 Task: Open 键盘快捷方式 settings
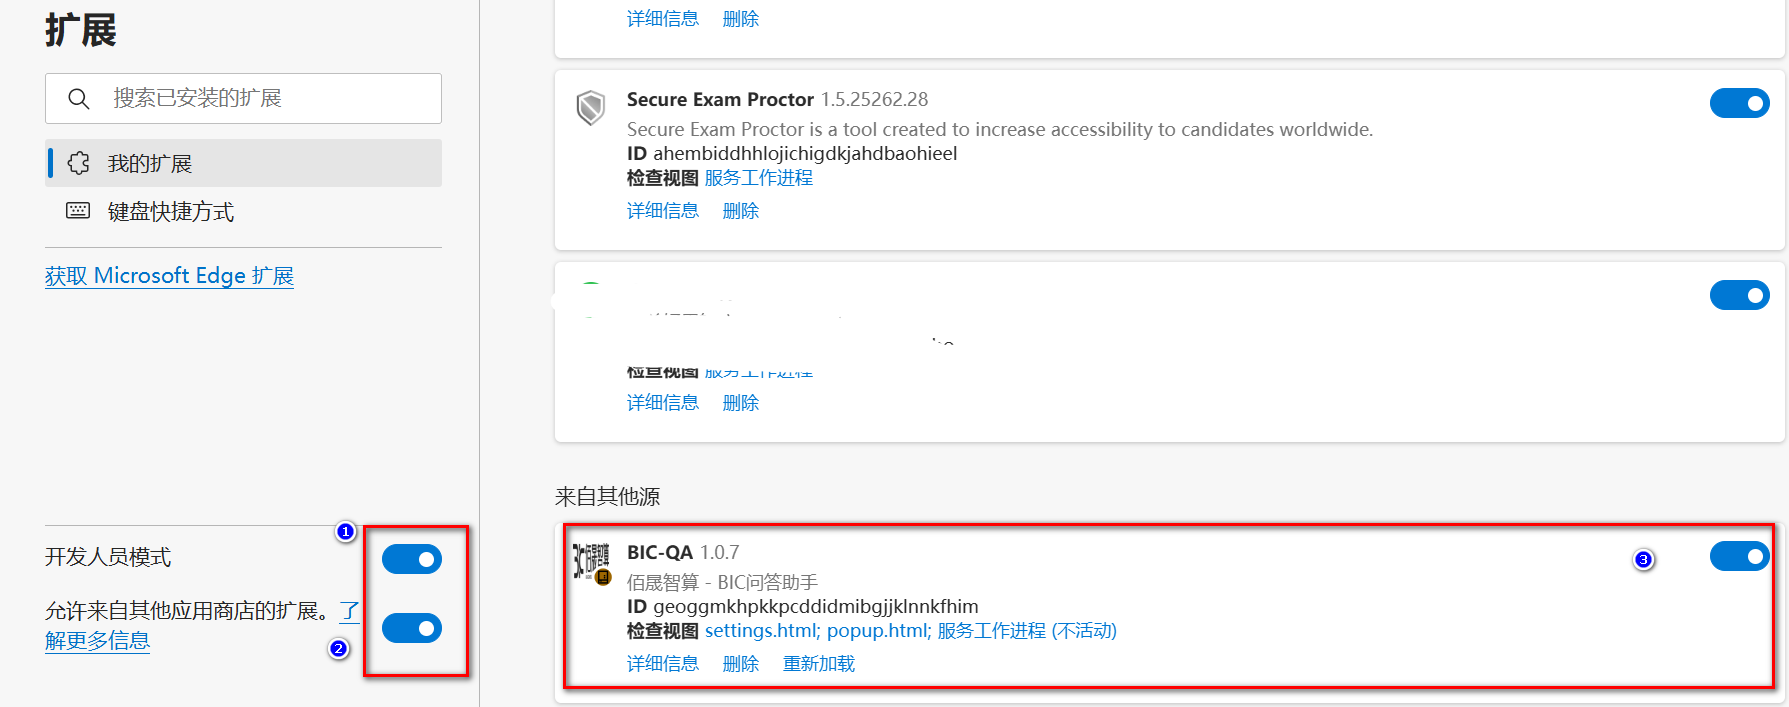tap(170, 211)
